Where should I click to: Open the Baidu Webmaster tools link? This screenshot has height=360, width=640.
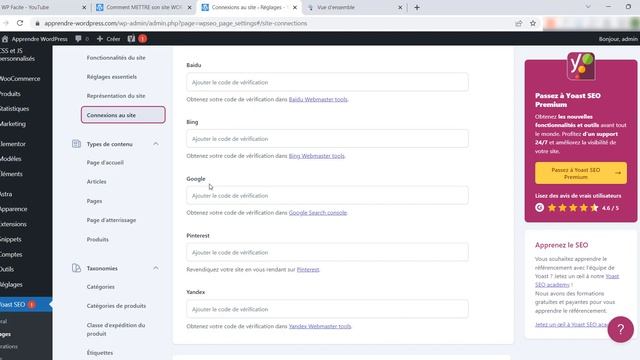[x=318, y=99]
